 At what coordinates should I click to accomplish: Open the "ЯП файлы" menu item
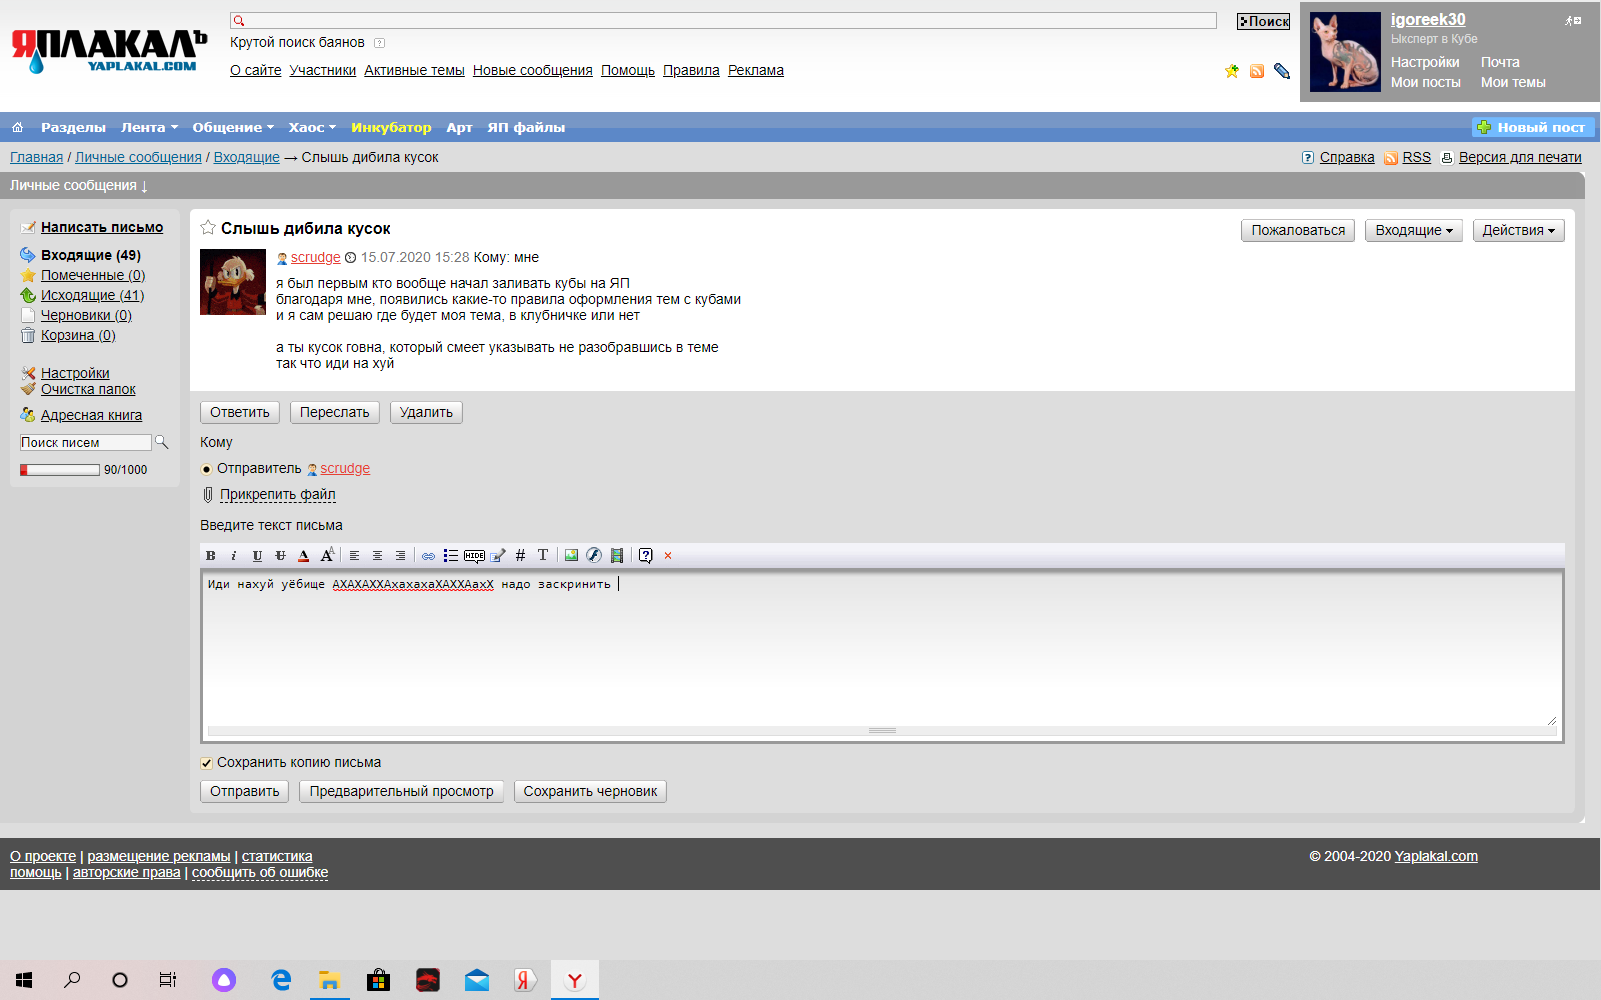[x=526, y=127]
